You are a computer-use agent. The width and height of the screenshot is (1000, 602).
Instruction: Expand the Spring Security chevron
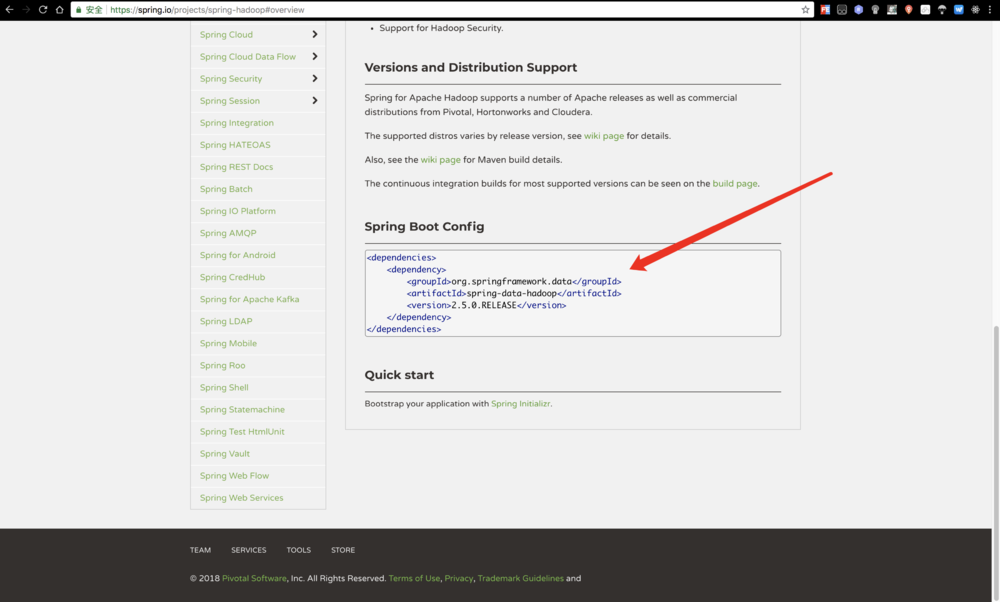[314, 78]
